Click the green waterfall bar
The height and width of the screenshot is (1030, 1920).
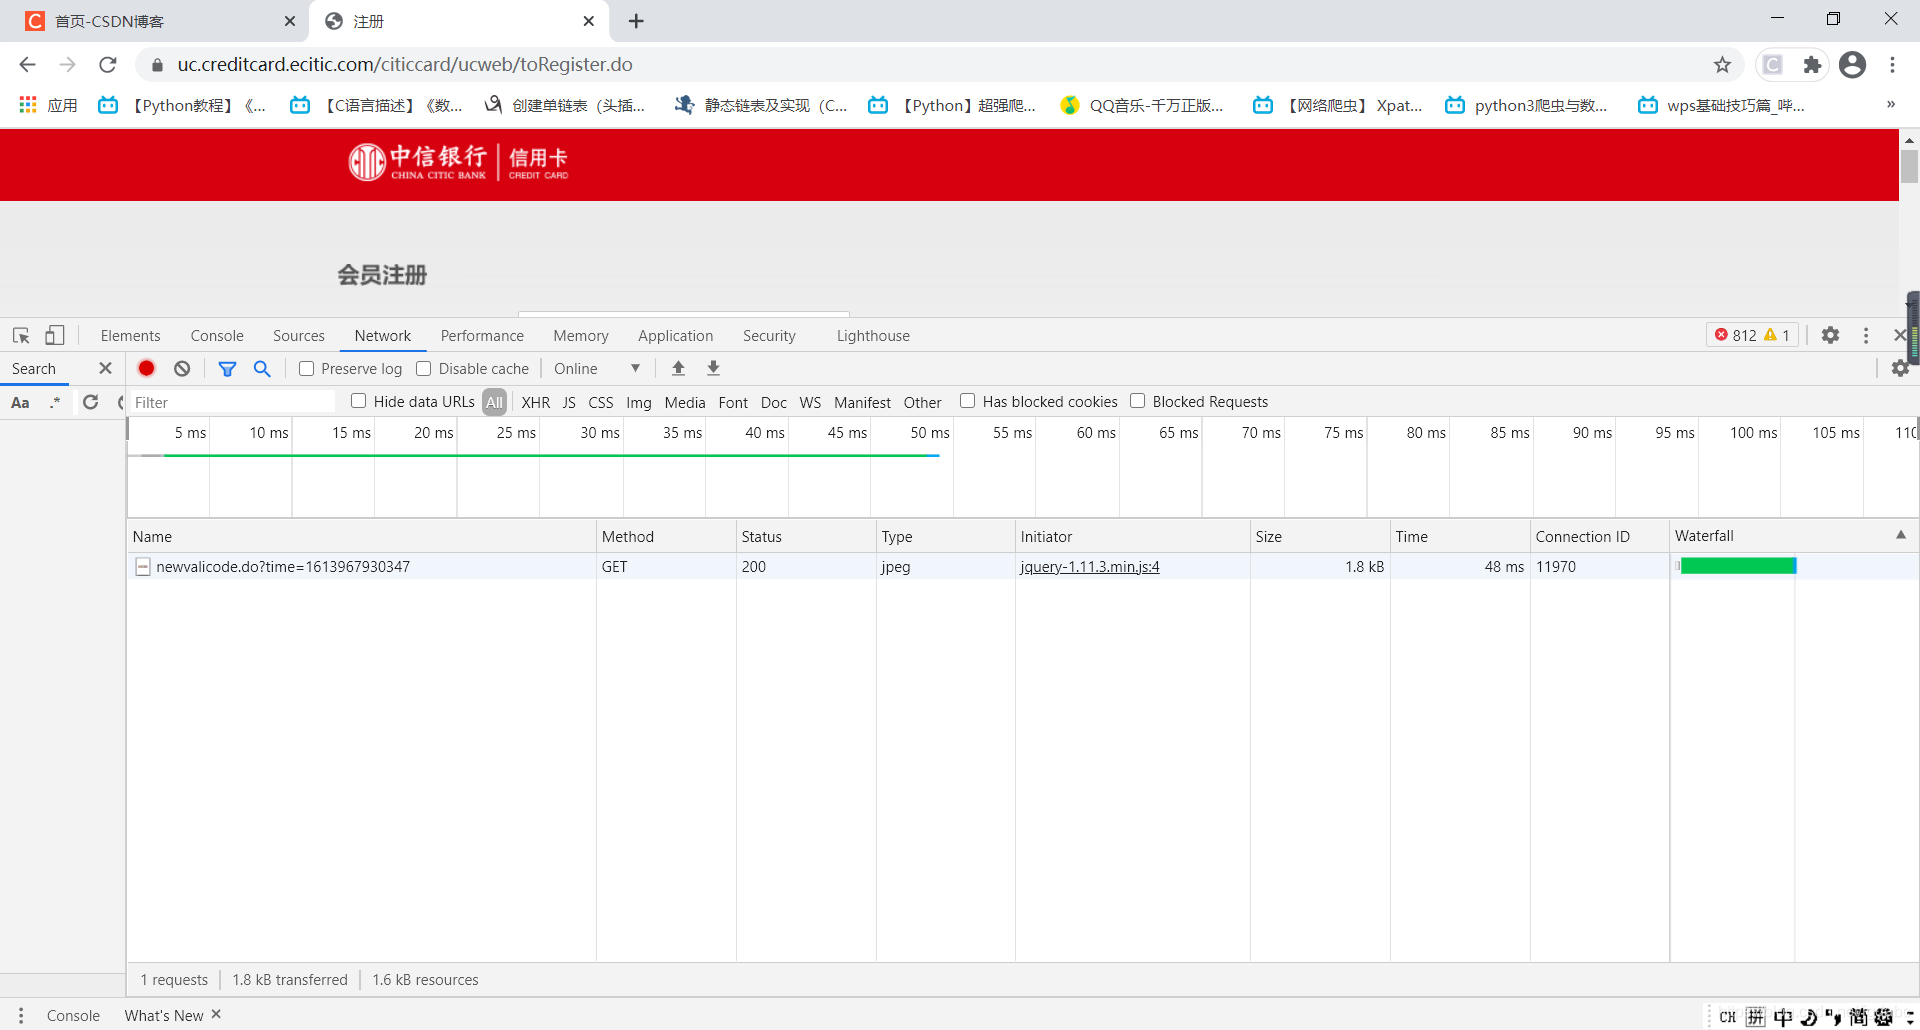1738,566
